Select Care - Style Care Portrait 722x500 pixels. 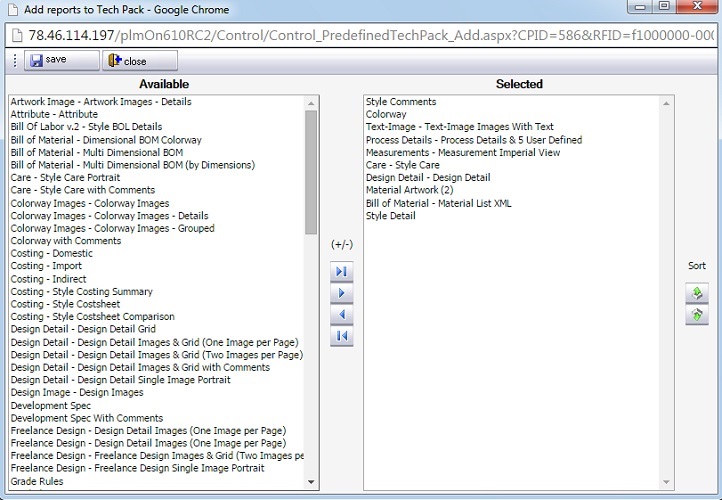click(x=65, y=177)
